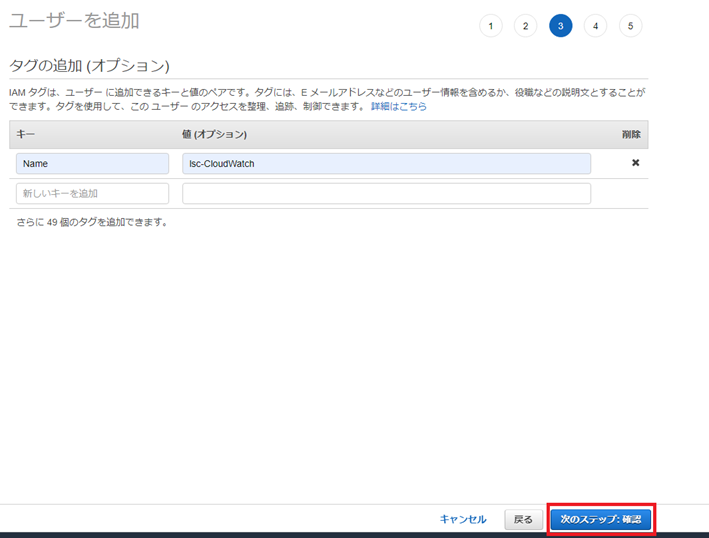This screenshot has width=709, height=538.
Task: Click the ユーザーを追加 page title
Action: 74,21
